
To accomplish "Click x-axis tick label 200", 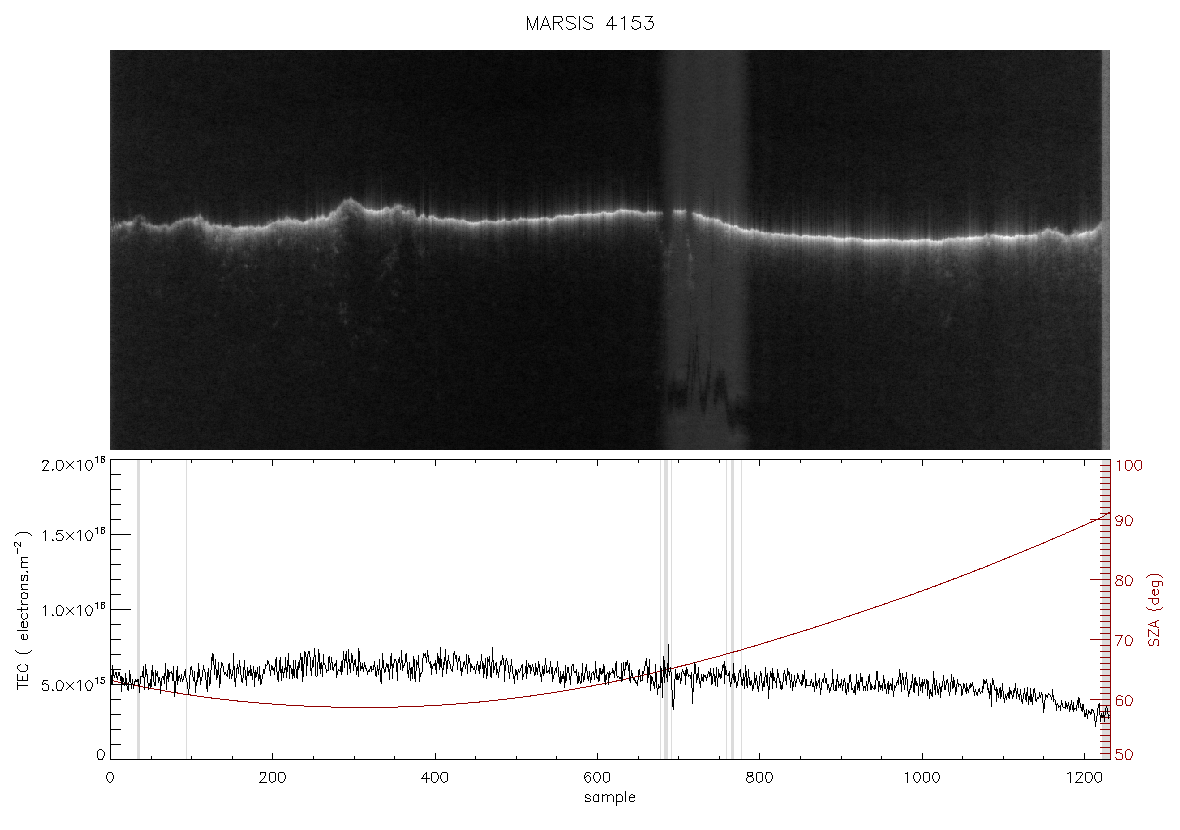I will (272, 777).
